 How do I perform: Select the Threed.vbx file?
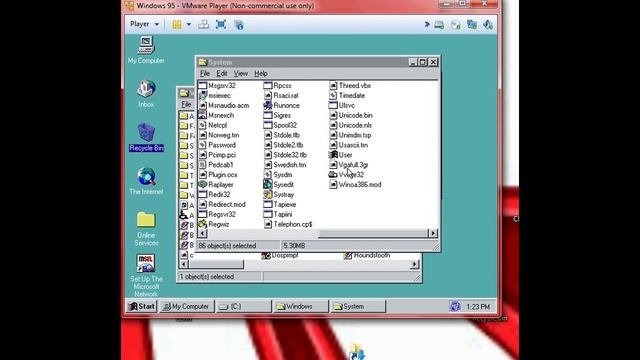[350, 86]
